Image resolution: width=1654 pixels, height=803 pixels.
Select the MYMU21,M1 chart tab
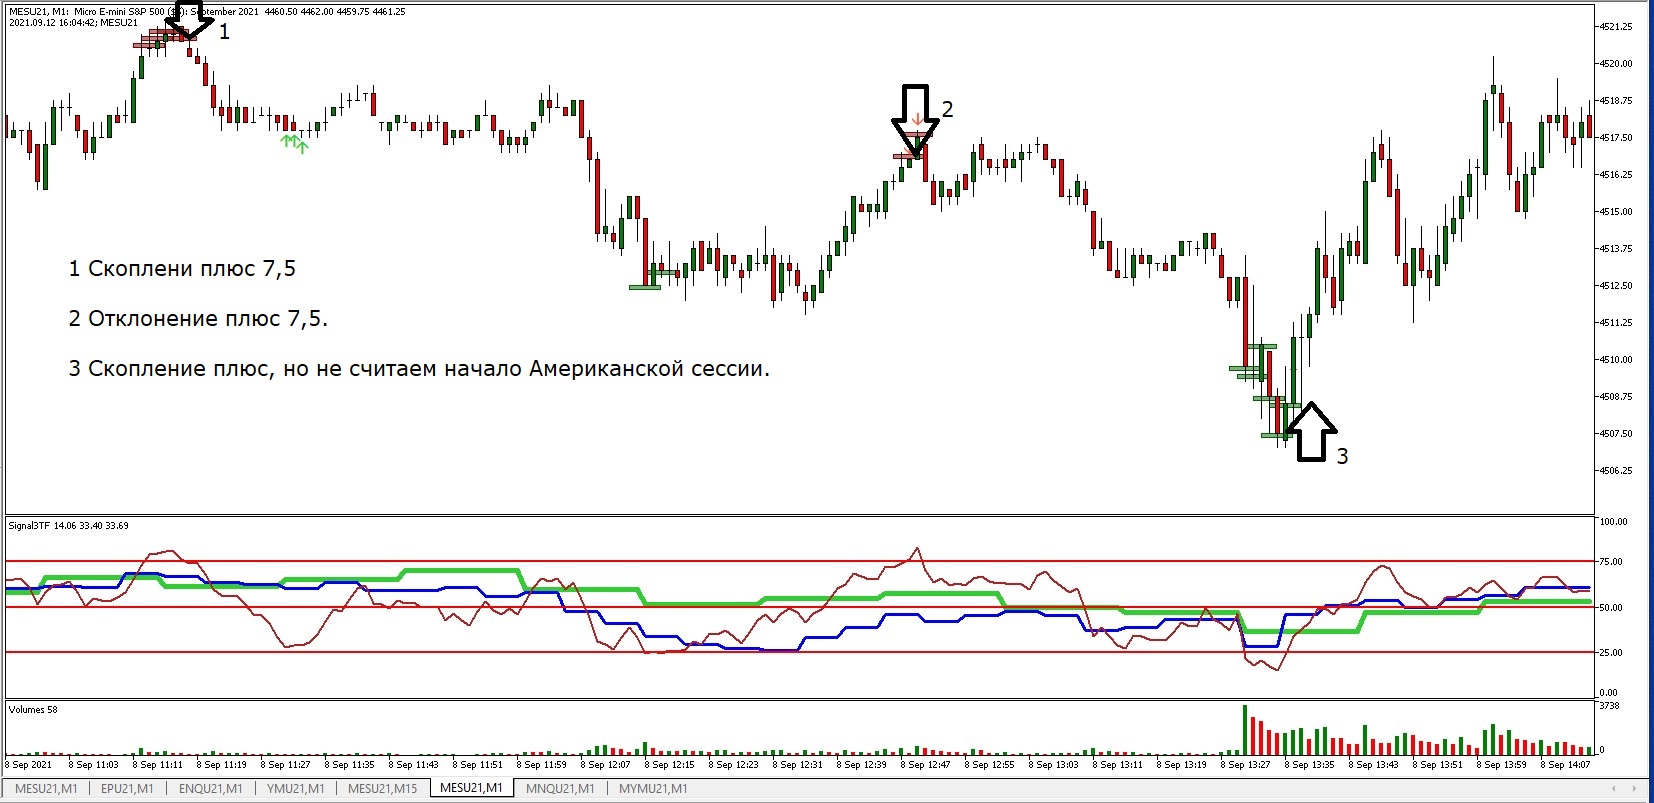[x=653, y=788]
